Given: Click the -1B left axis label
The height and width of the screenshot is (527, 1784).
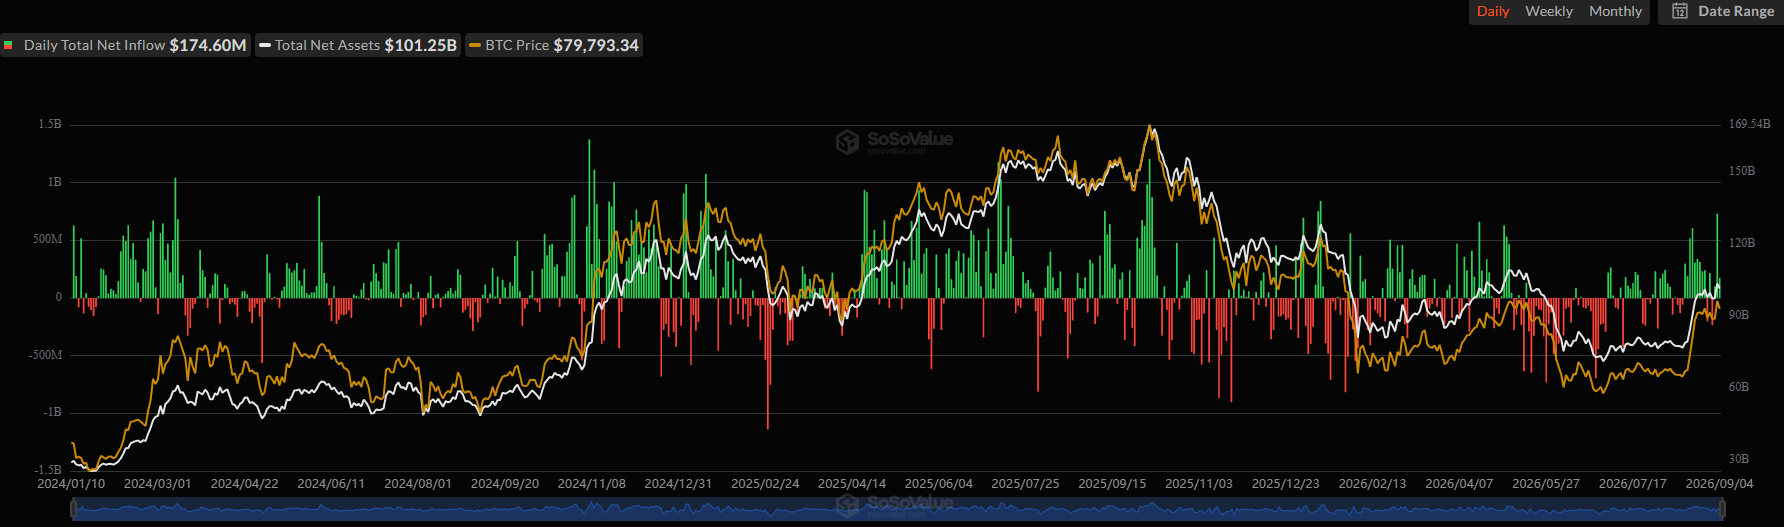Looking at the screenshot, I should (x=52, y=412).
